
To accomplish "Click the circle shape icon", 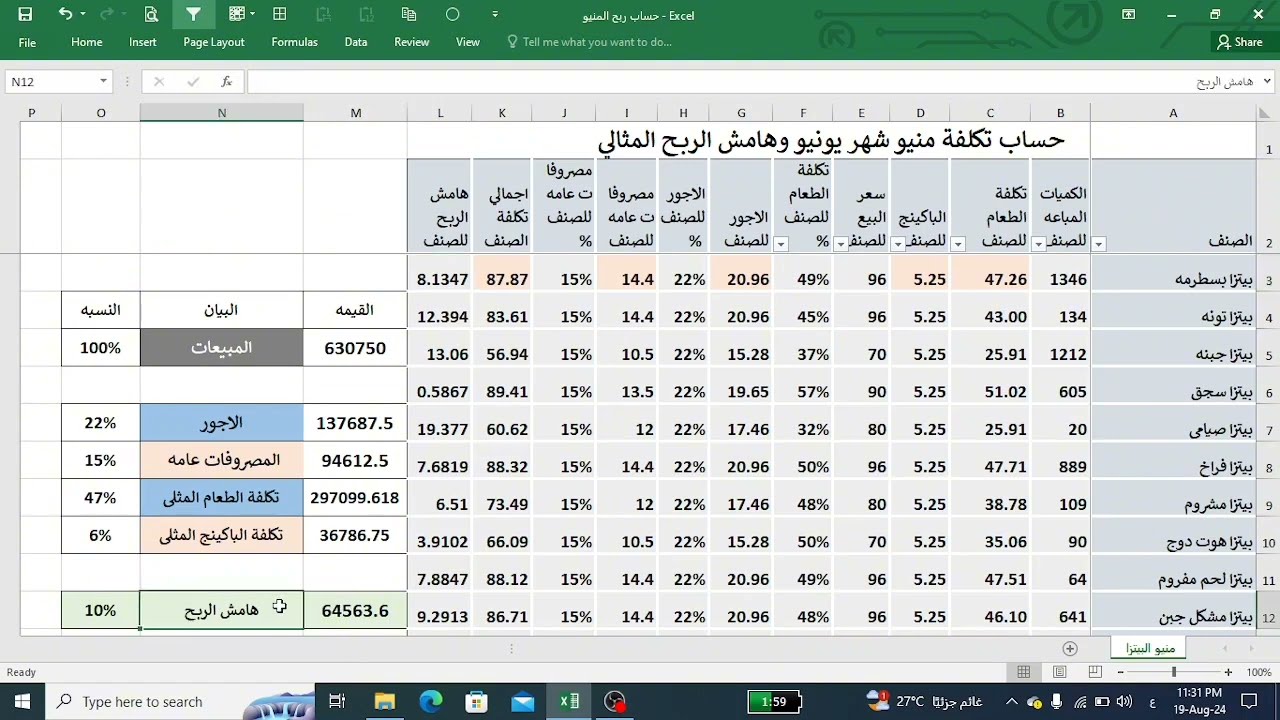I will coord(452,14).
